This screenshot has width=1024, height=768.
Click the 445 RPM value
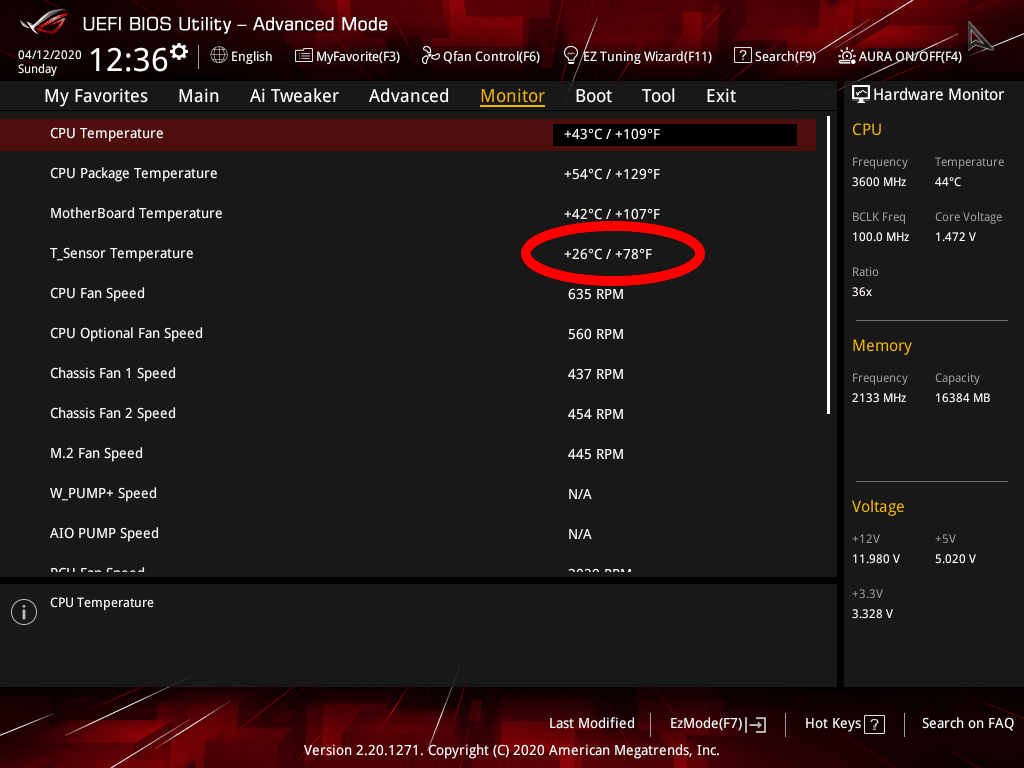596,455
